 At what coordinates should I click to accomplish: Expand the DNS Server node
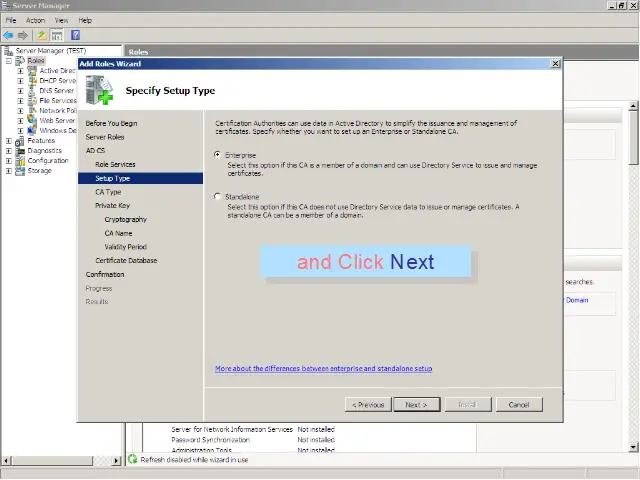click(x=20, y=91)
